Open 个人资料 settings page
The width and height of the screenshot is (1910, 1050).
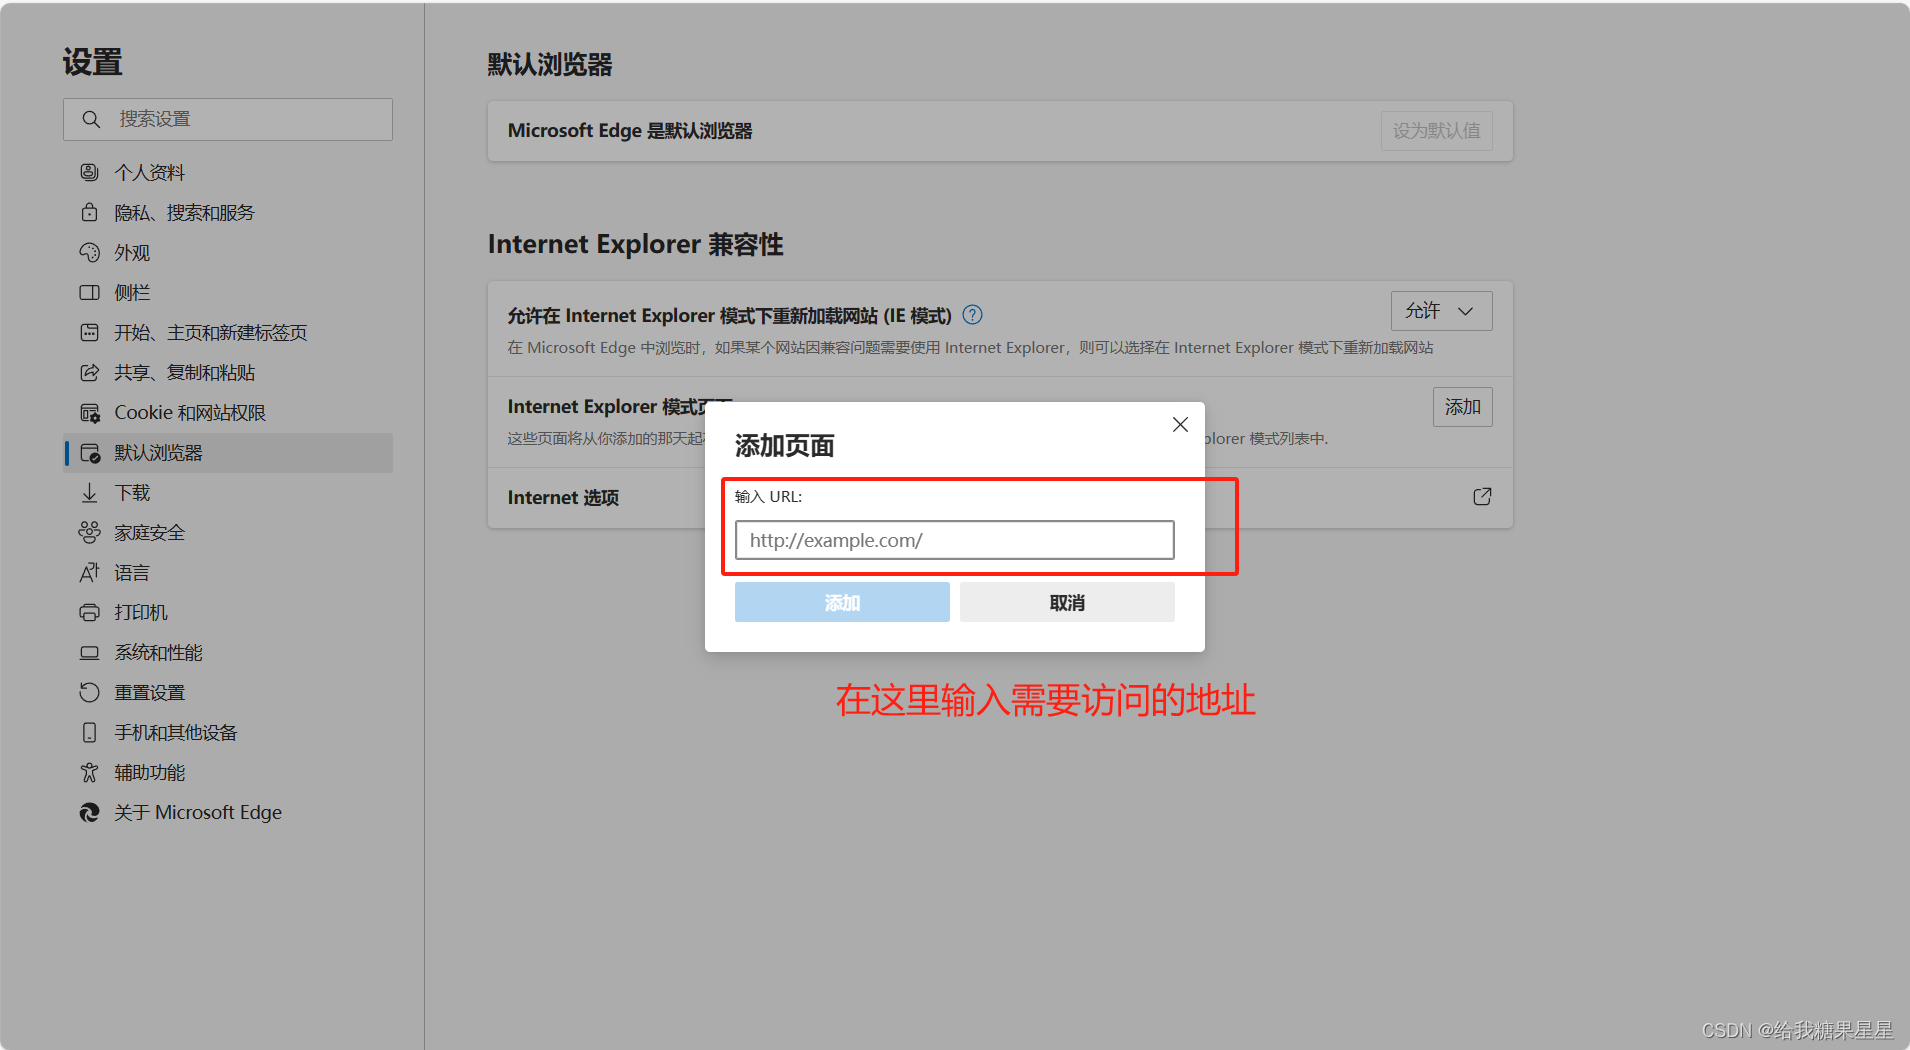coord(228,172)
